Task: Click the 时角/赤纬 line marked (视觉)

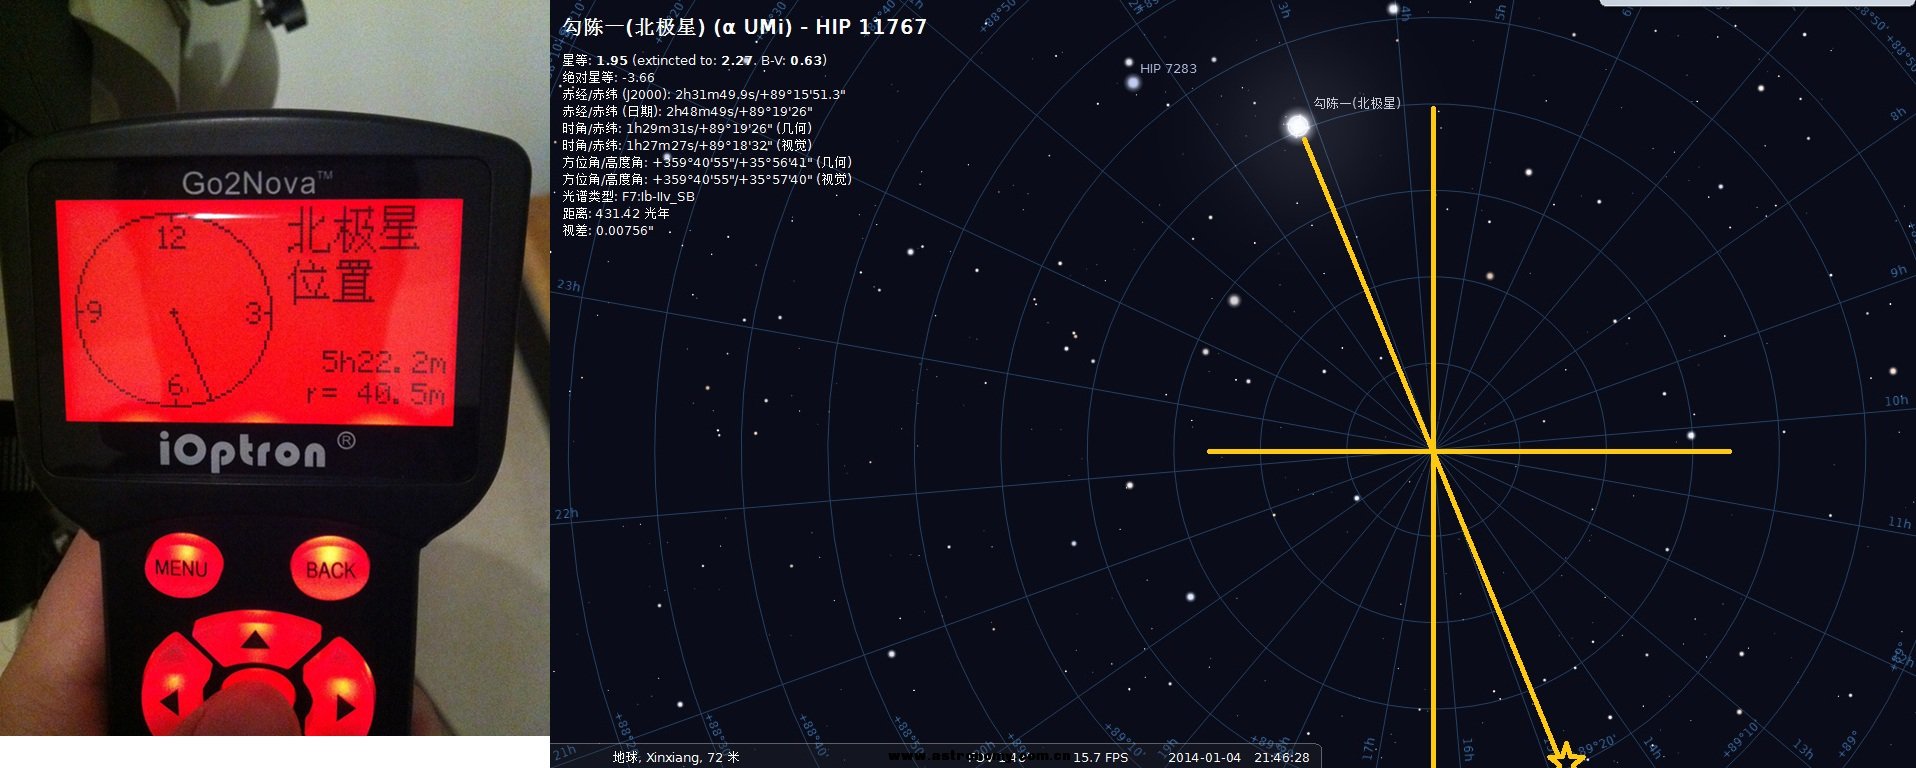Action: click(x=687, y=145)
